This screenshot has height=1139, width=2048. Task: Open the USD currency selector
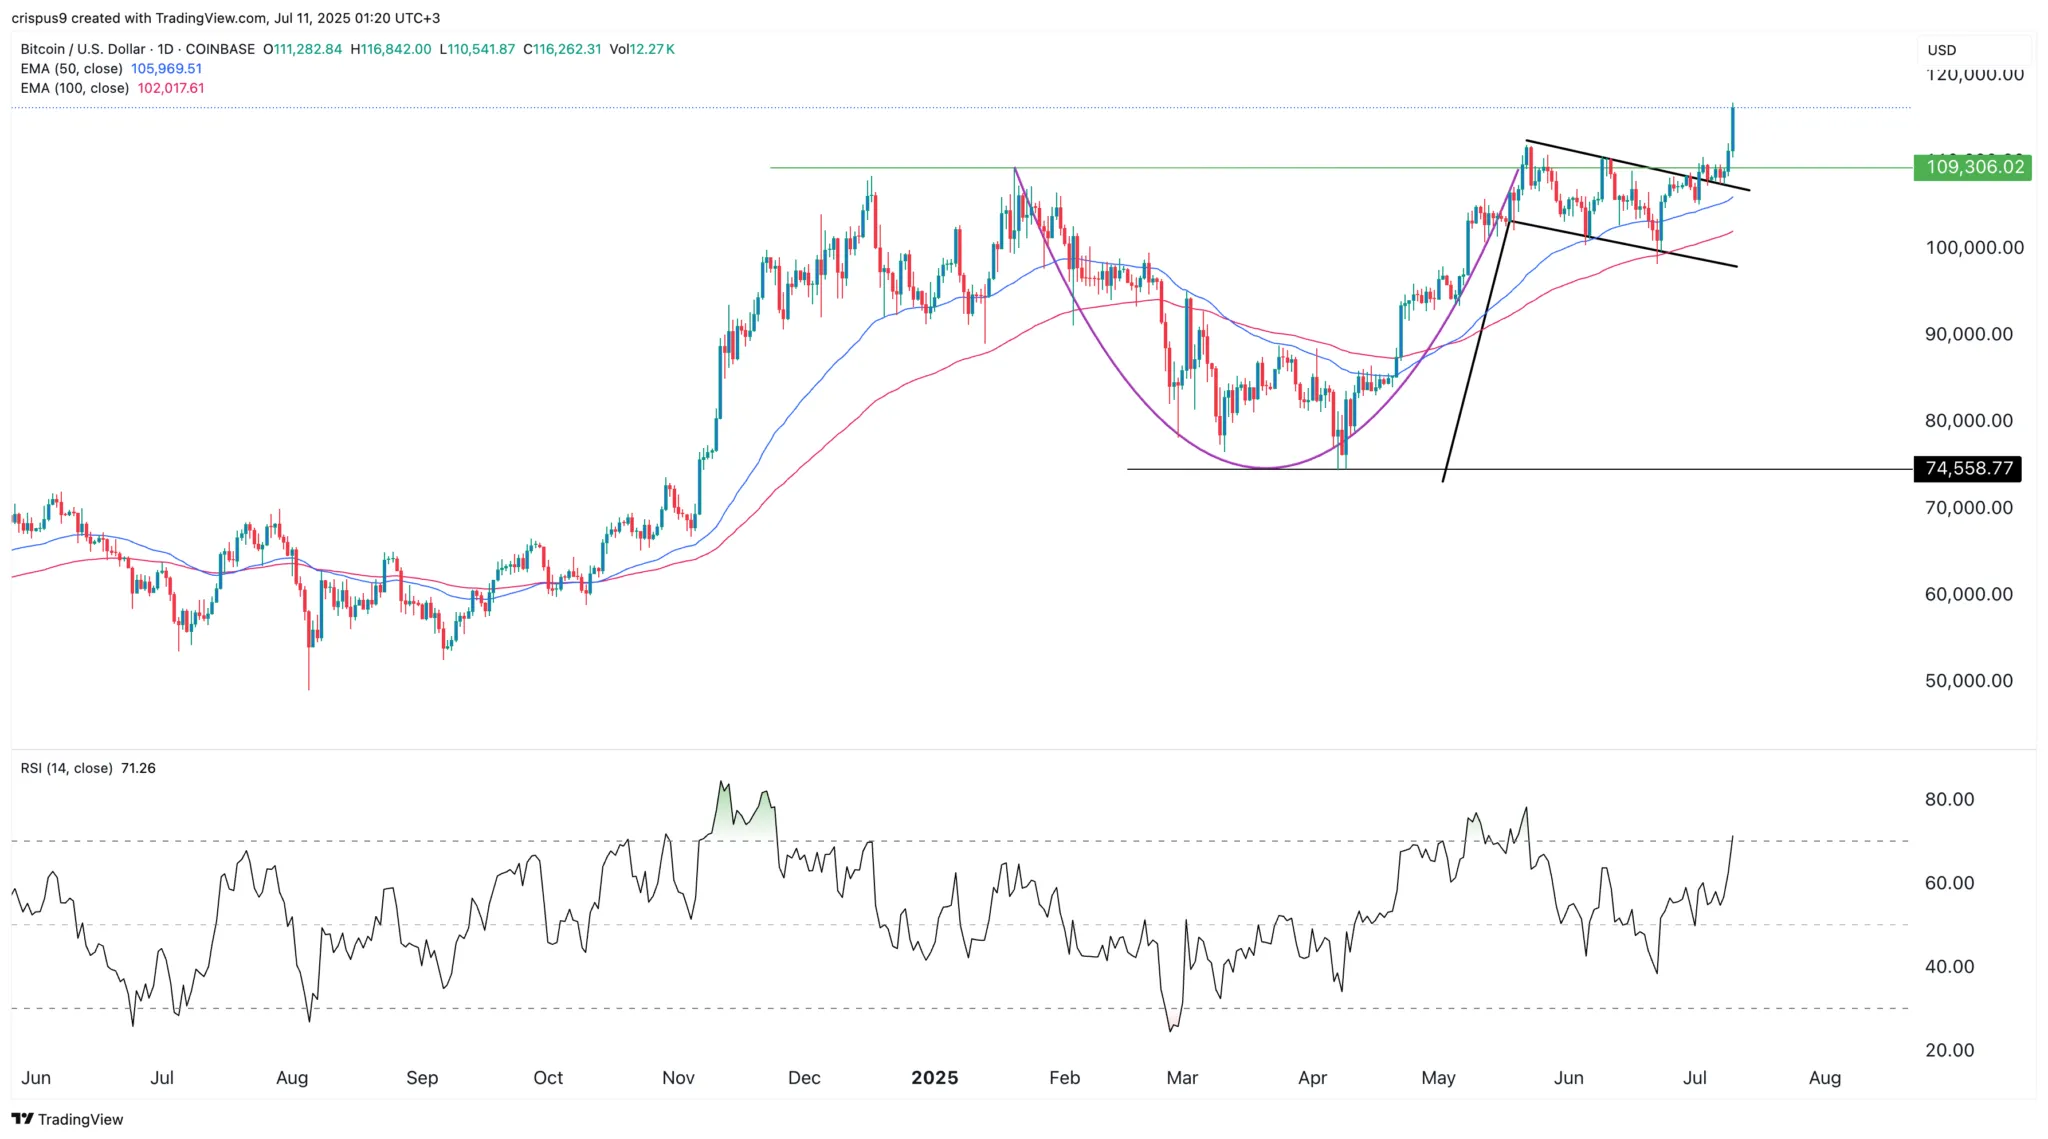tap(1941, 50)
